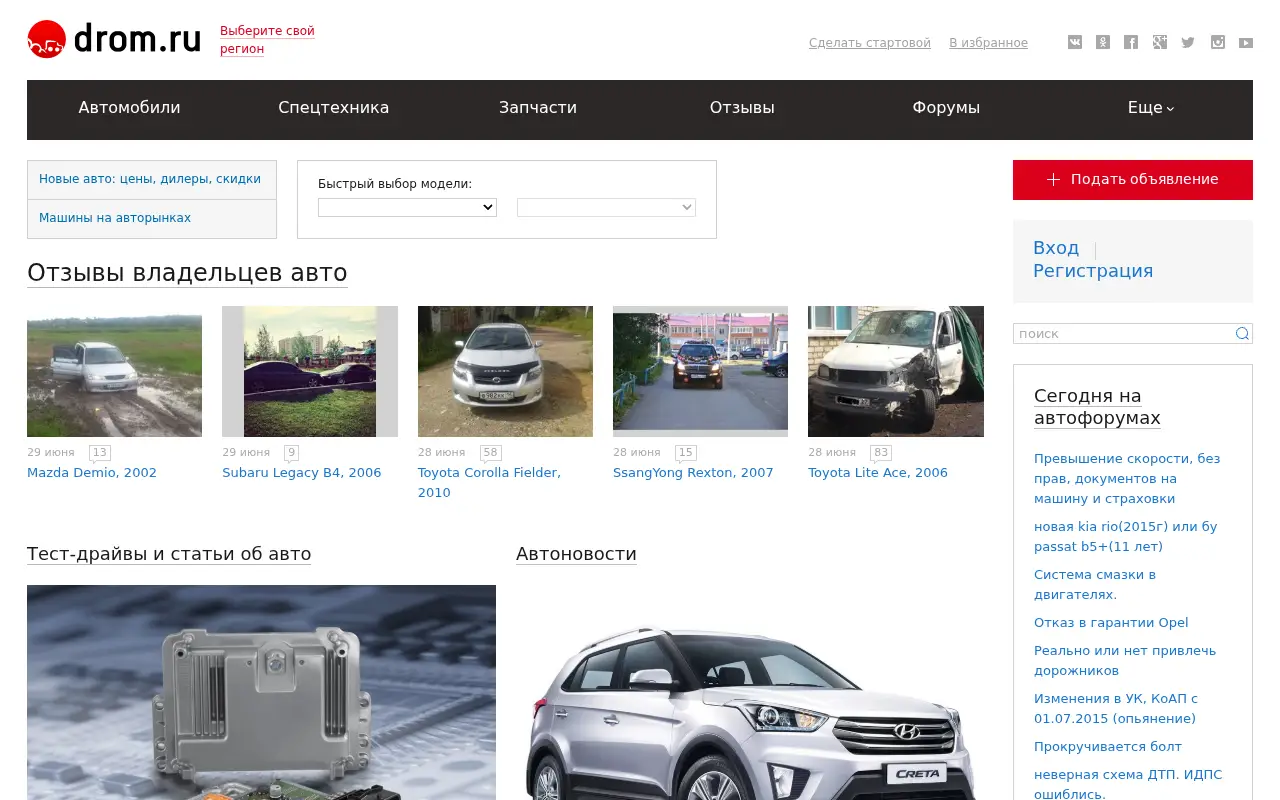
Task: Open Mazda Demio review thumbnail
Action: [114, 371]
